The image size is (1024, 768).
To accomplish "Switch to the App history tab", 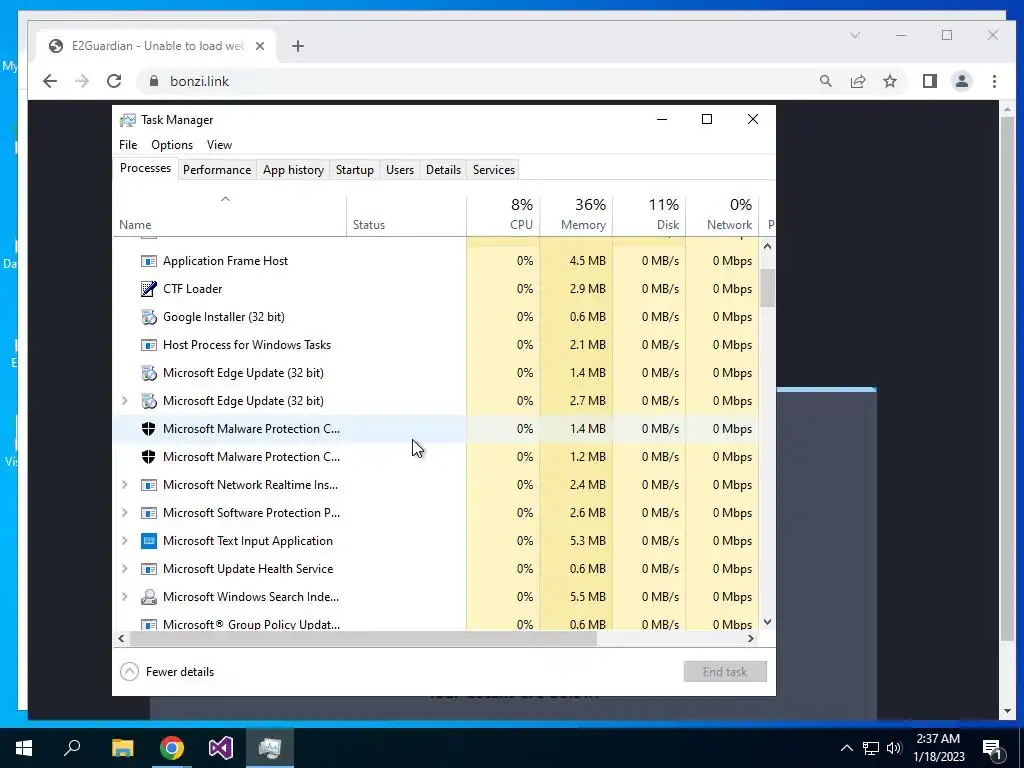I will coord(293,170).
